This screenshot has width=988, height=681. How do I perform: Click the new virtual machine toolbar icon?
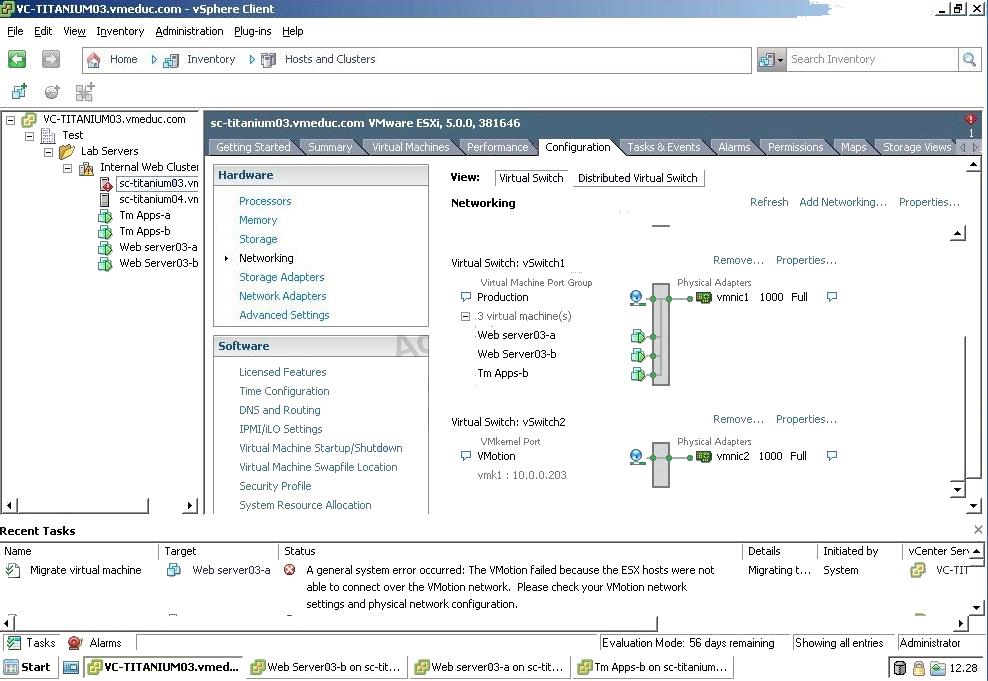[19, 92]
